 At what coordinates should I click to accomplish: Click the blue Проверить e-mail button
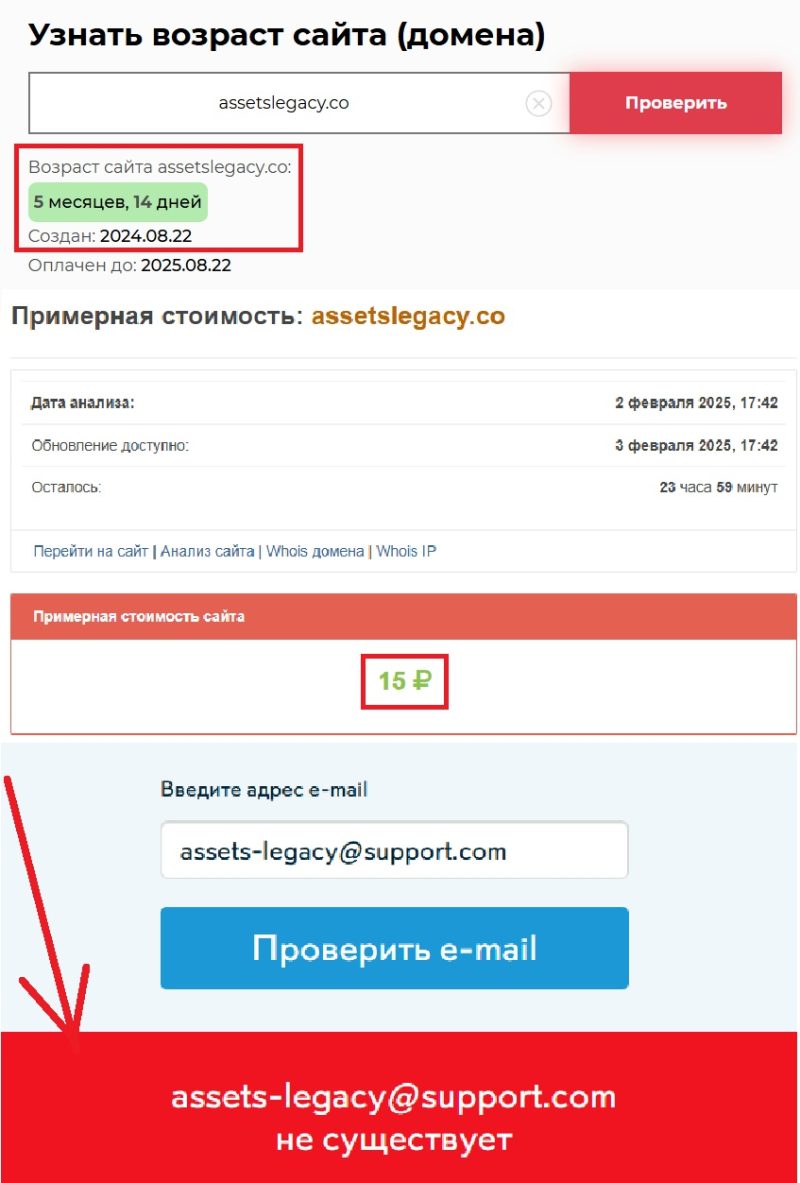pos(394,948)
